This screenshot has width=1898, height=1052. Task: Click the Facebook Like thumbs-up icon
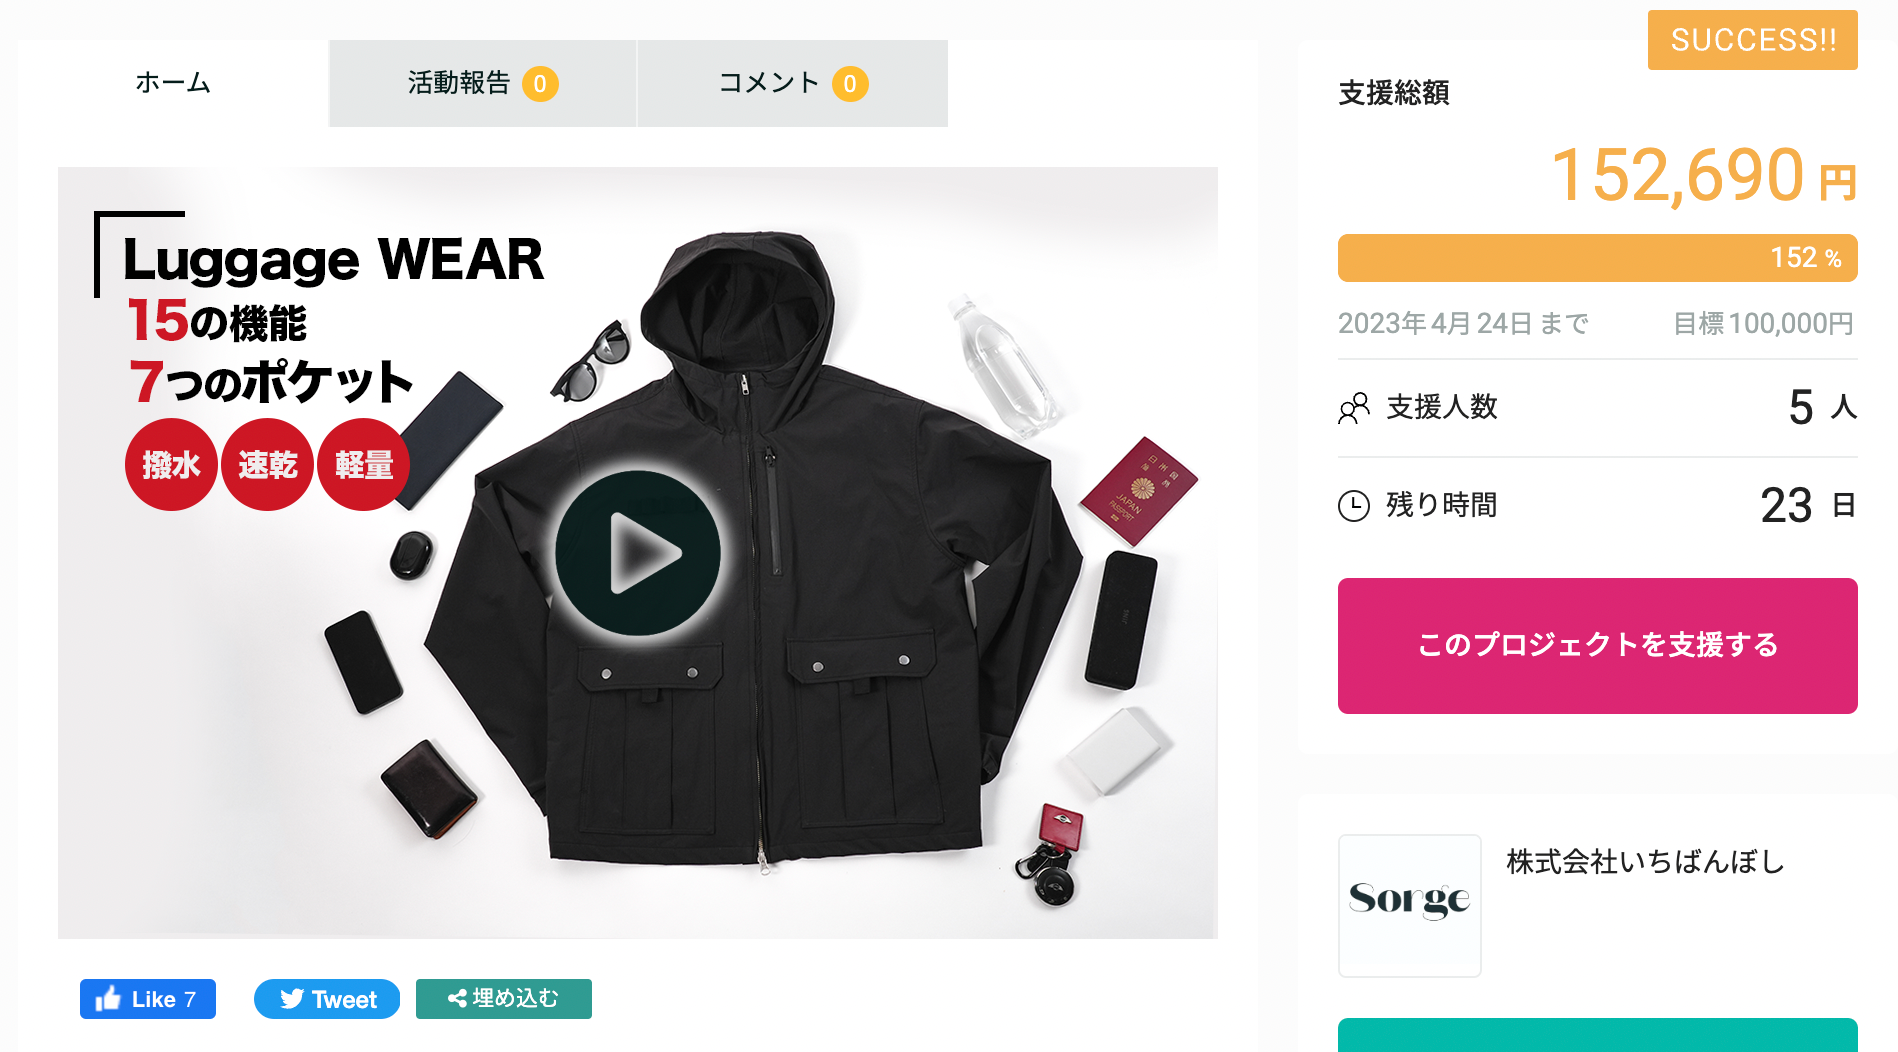pos(108,998)
